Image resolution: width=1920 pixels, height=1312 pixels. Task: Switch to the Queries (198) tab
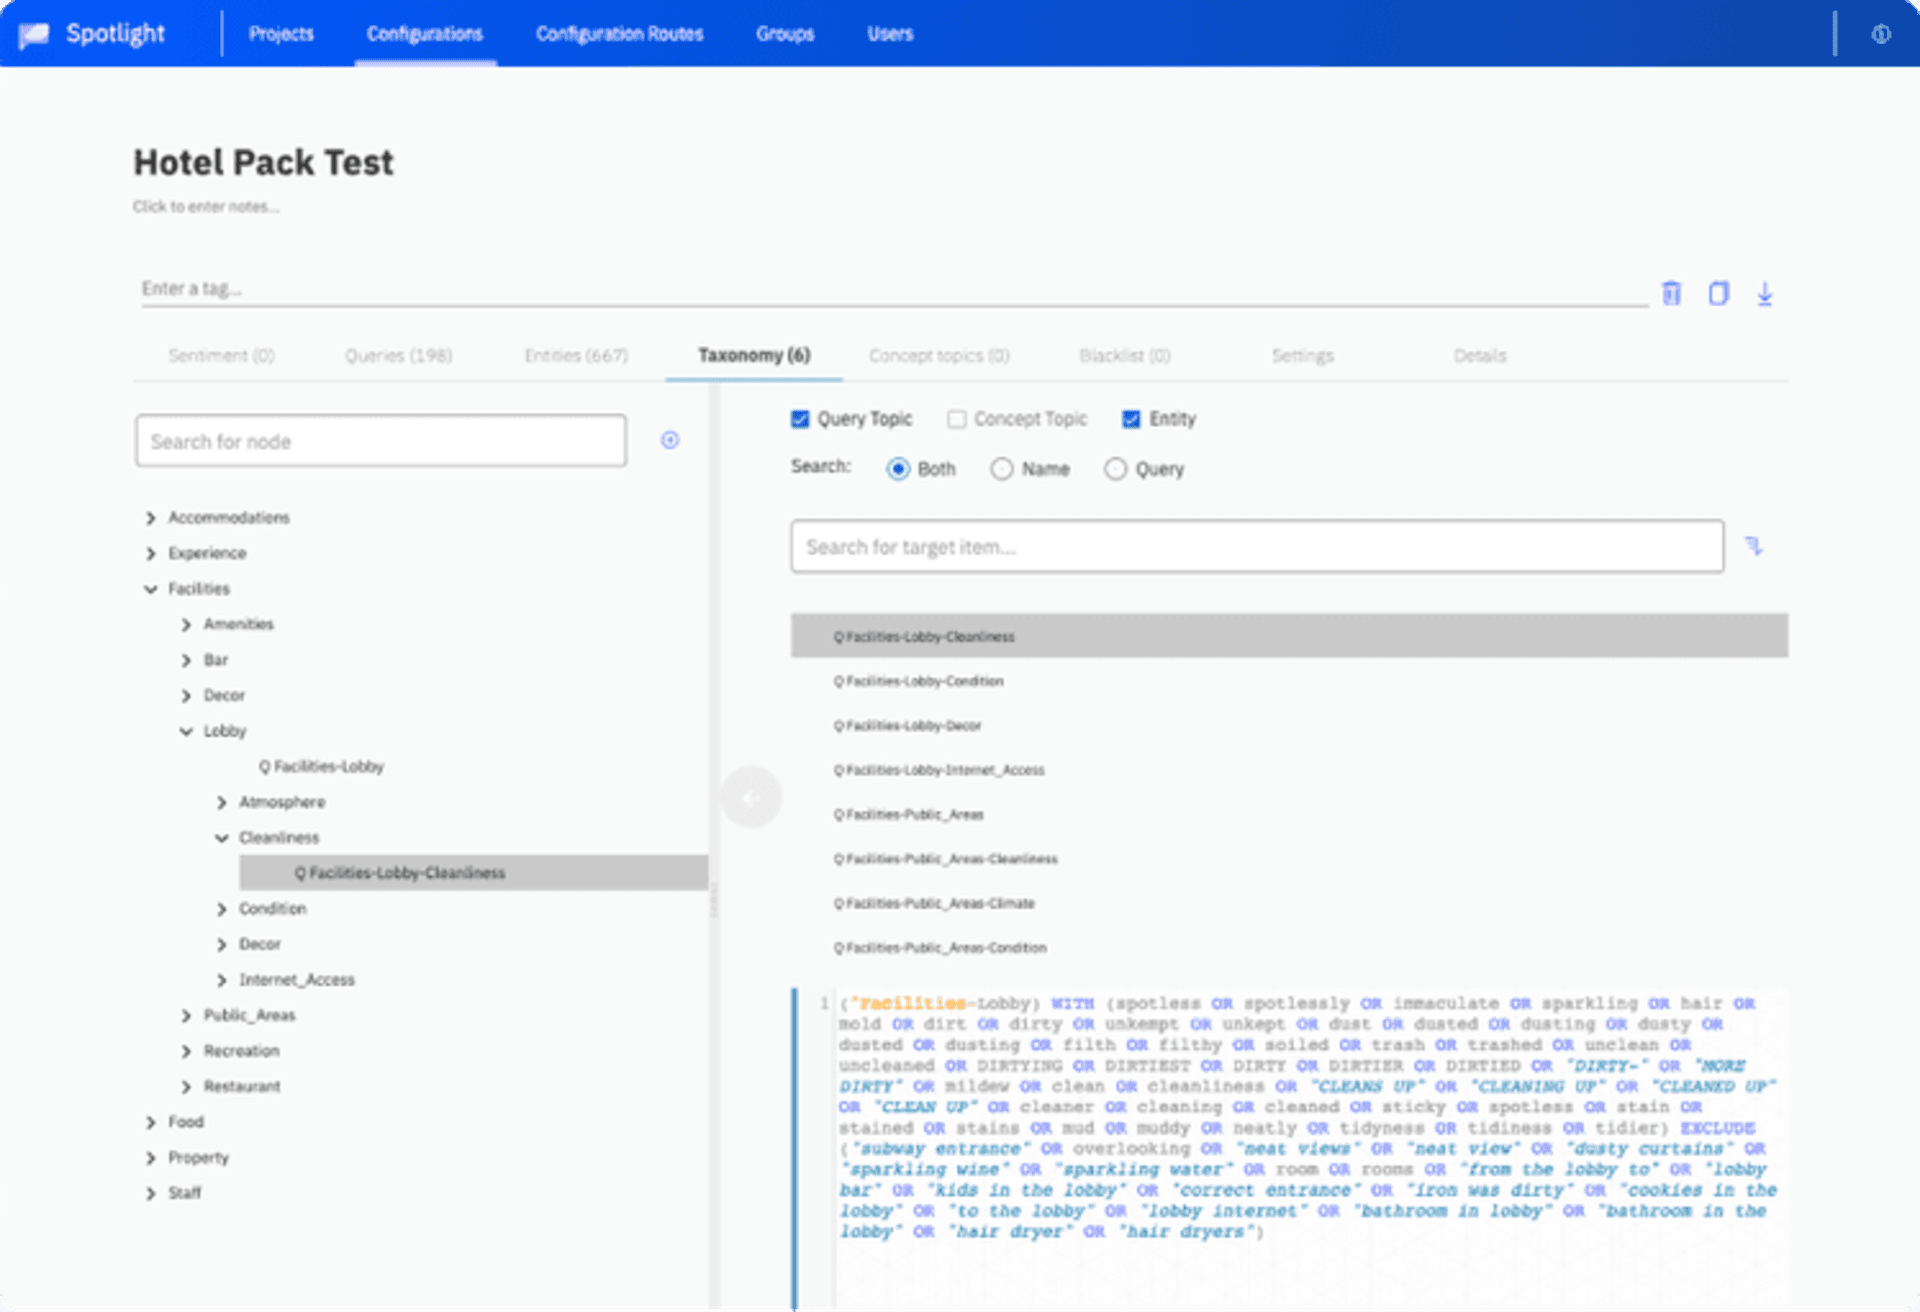(x=399, y=355)
